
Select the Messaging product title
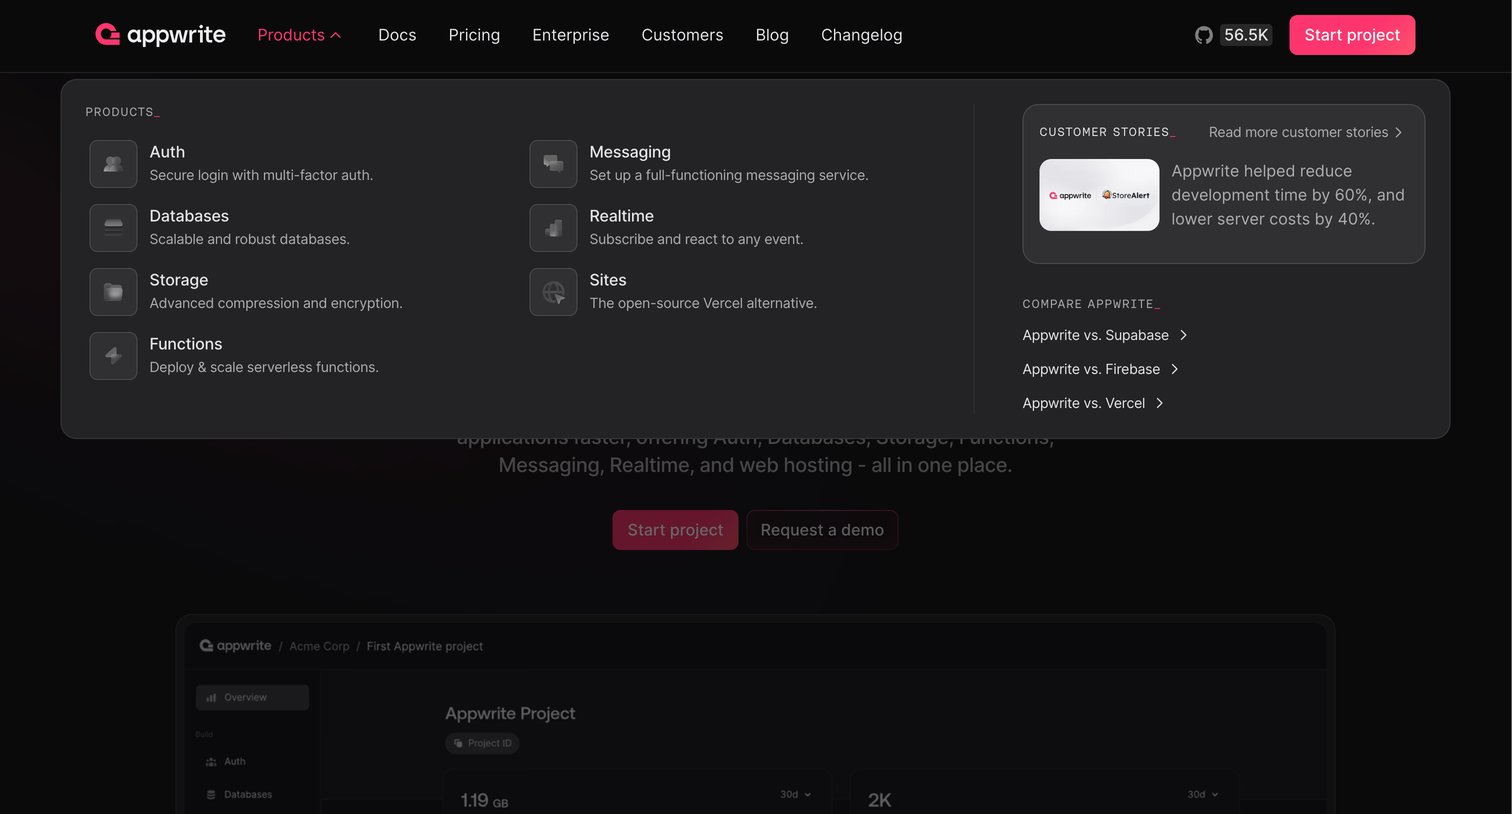630,152
